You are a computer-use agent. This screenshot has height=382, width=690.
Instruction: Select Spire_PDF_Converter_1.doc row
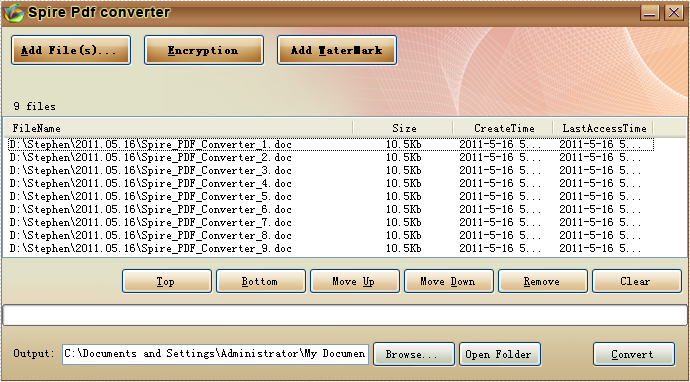pos(330,144)
